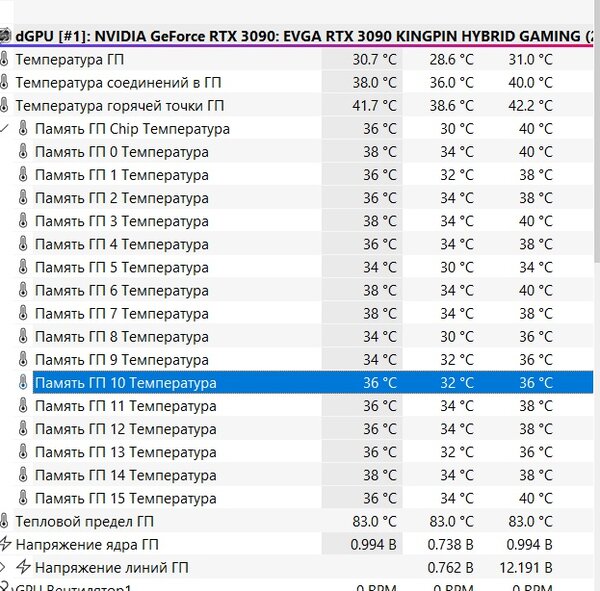Collapse the Память ГП Chip Температура group
Image resolution: width=600 pixels, height=591 pixels.
[4, 129]
